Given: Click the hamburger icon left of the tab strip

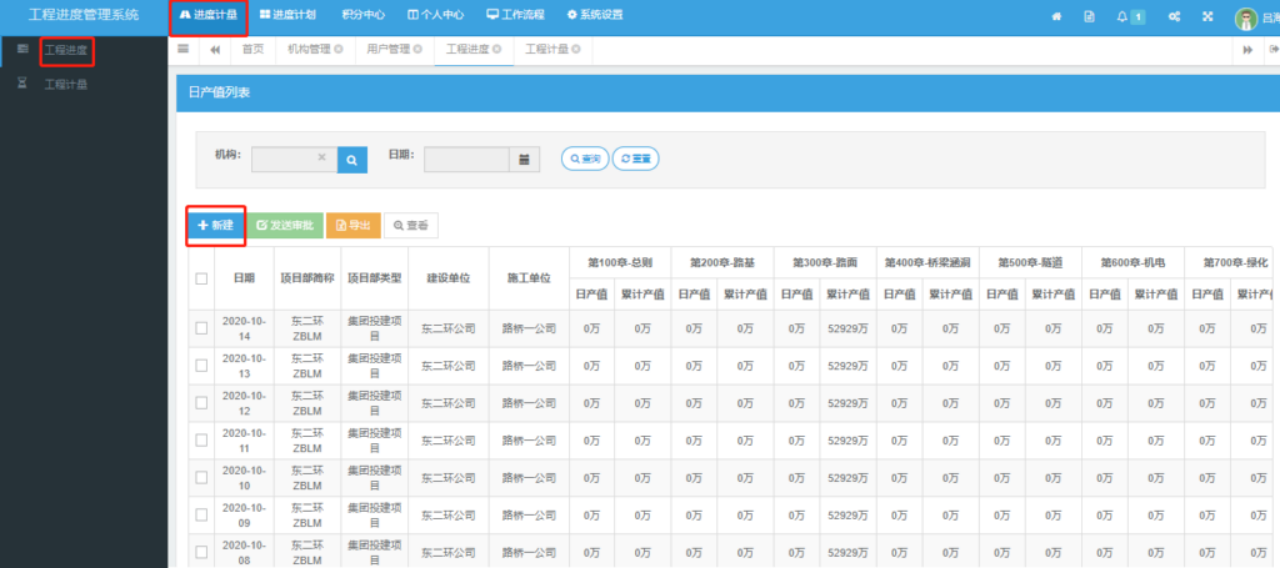Looking at the screenshot, I should (183, 49).
